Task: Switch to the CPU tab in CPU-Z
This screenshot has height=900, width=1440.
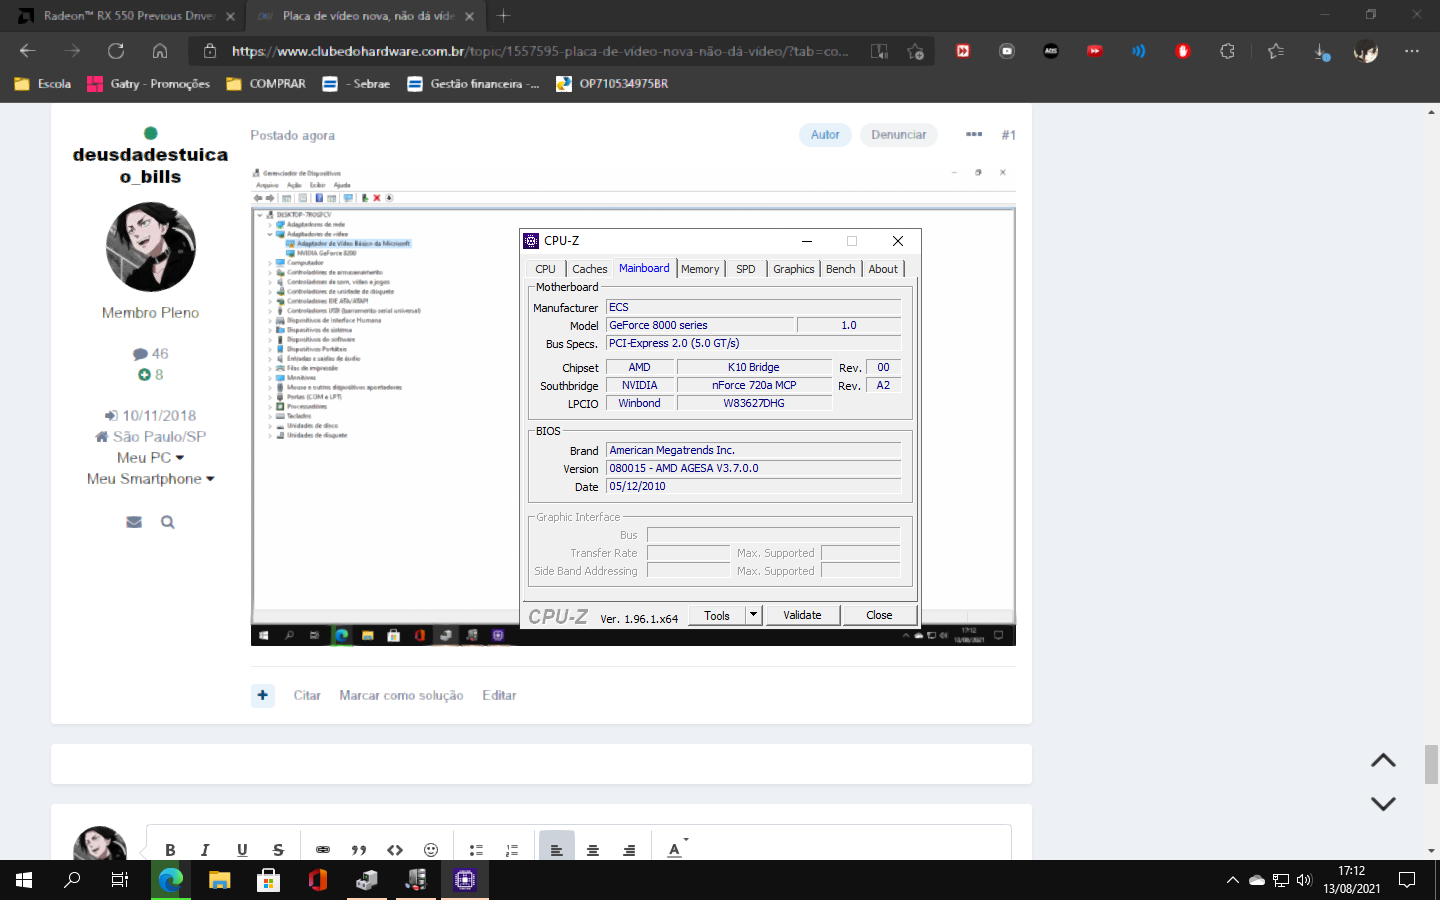Action: pos(545,269)
